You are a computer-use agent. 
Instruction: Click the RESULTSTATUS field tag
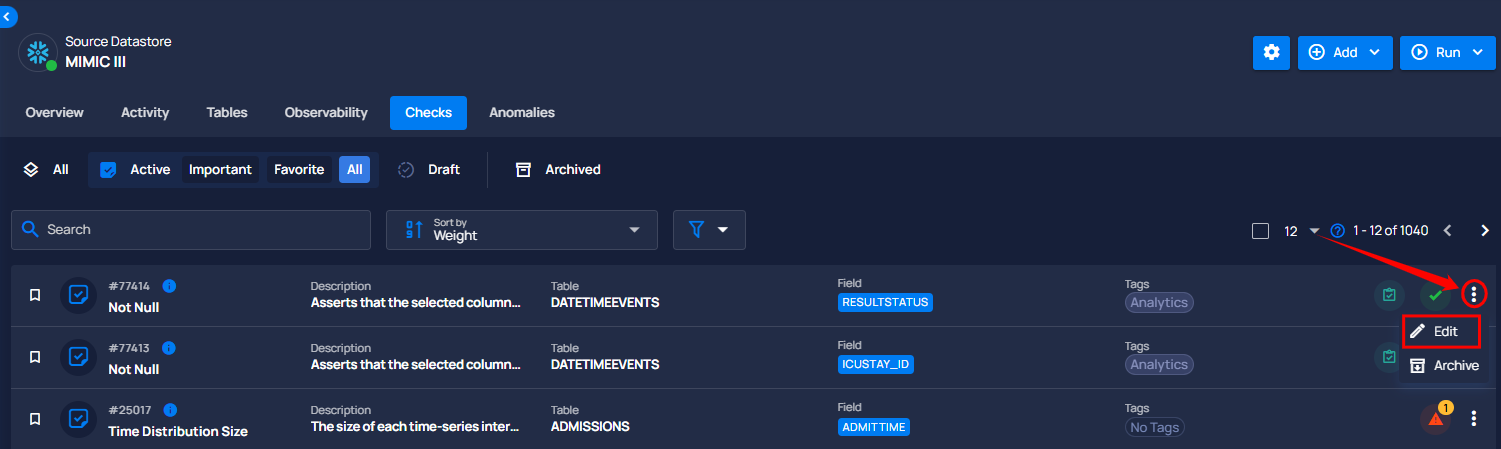point(885,302)
